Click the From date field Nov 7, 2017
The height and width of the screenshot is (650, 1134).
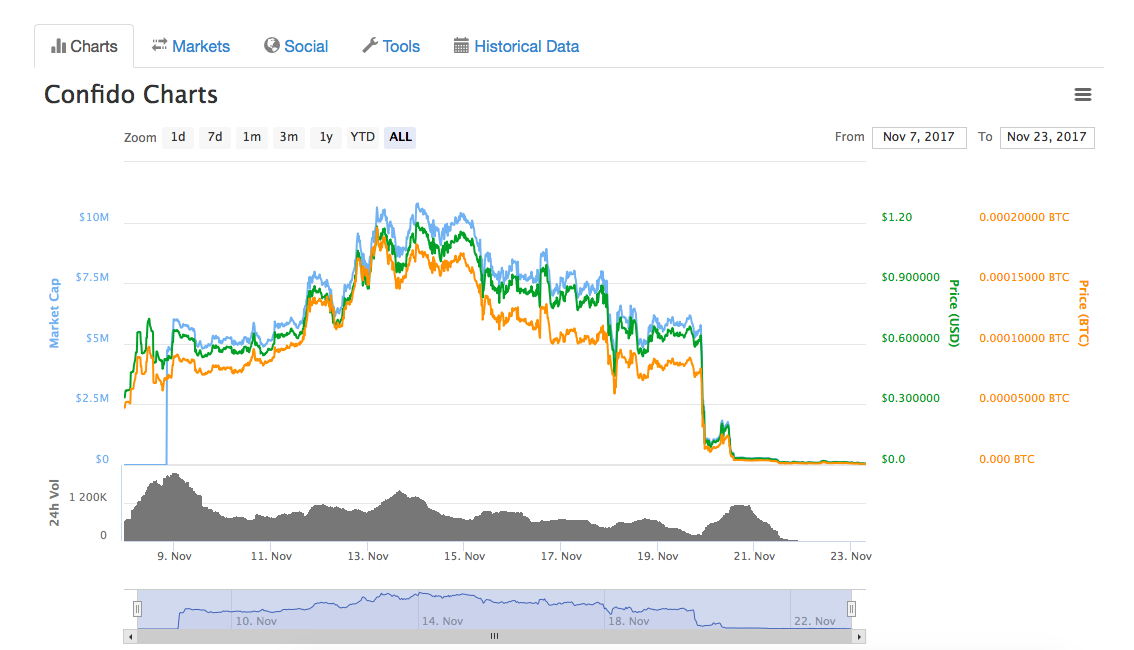[x=919, y=137]
